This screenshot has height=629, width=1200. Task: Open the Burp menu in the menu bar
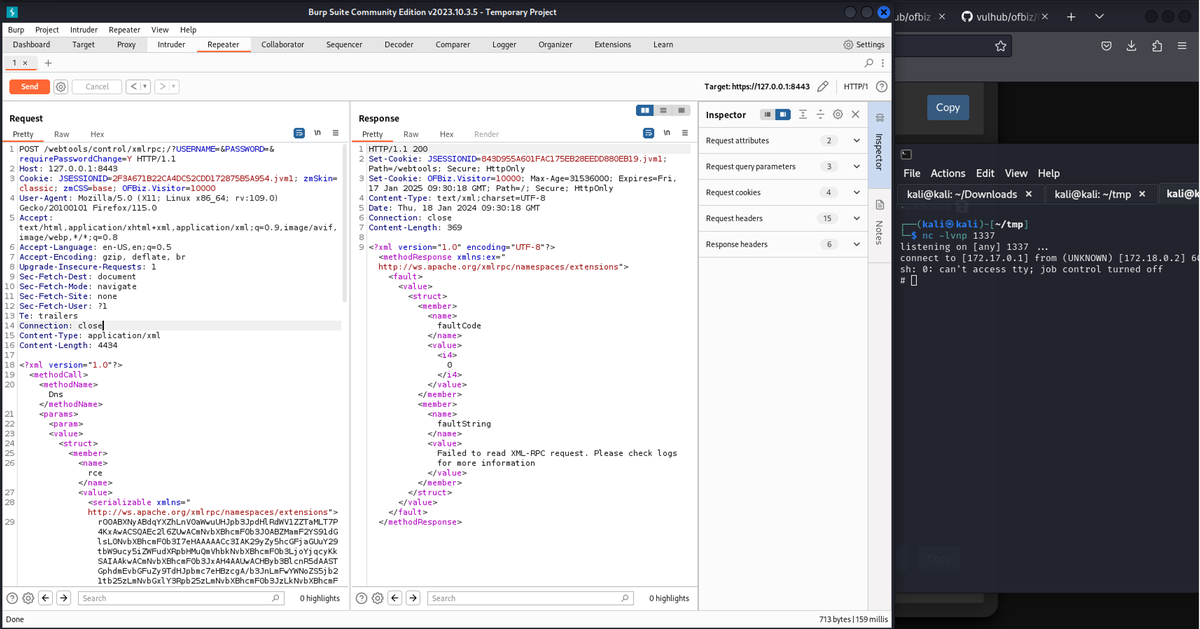16,30
